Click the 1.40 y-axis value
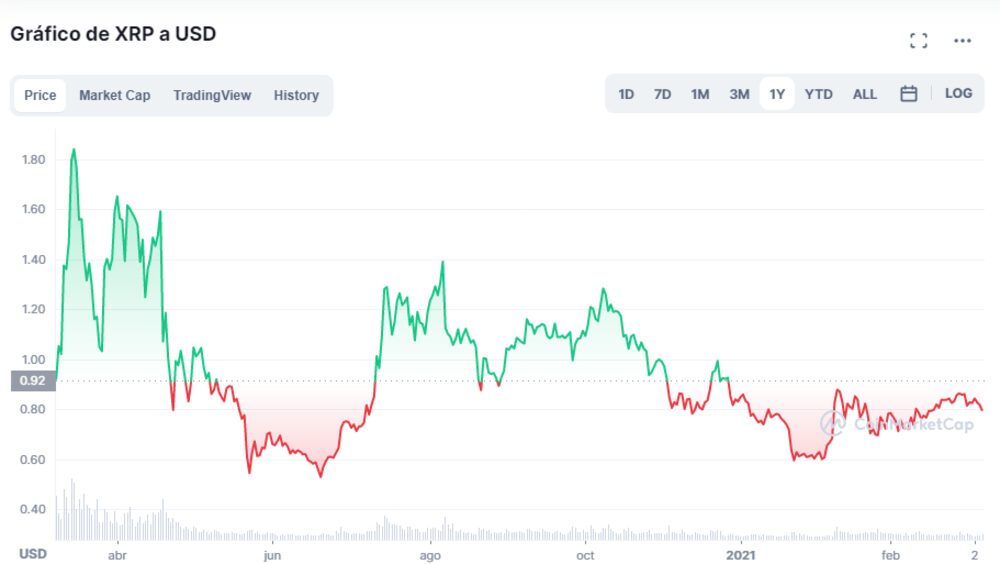This screenshot has width=1000, height=564. click(x=33, y=260)
